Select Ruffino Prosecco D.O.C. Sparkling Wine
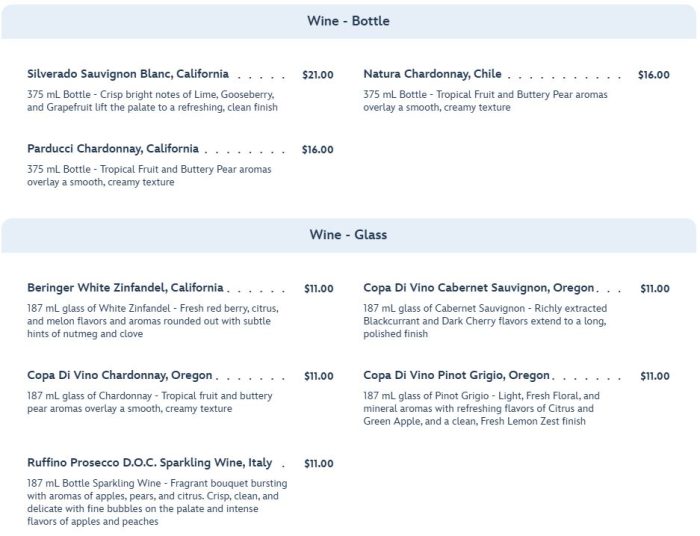The width and height of the screenshot is (700, 536). tap(149, 463)
